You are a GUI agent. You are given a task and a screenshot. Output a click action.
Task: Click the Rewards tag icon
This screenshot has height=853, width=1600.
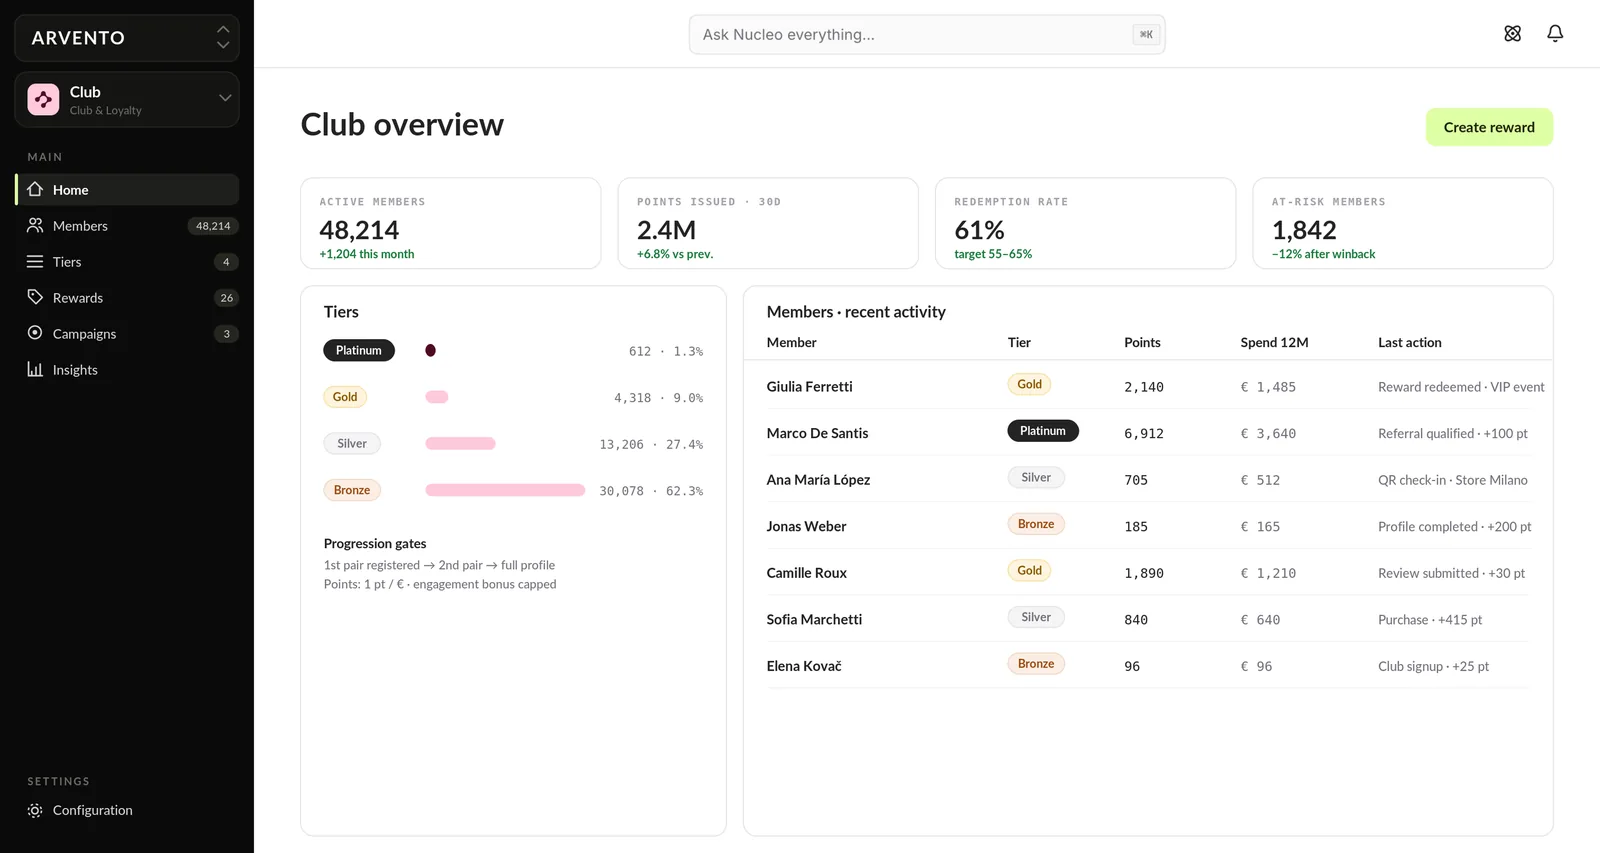point(35,297)
